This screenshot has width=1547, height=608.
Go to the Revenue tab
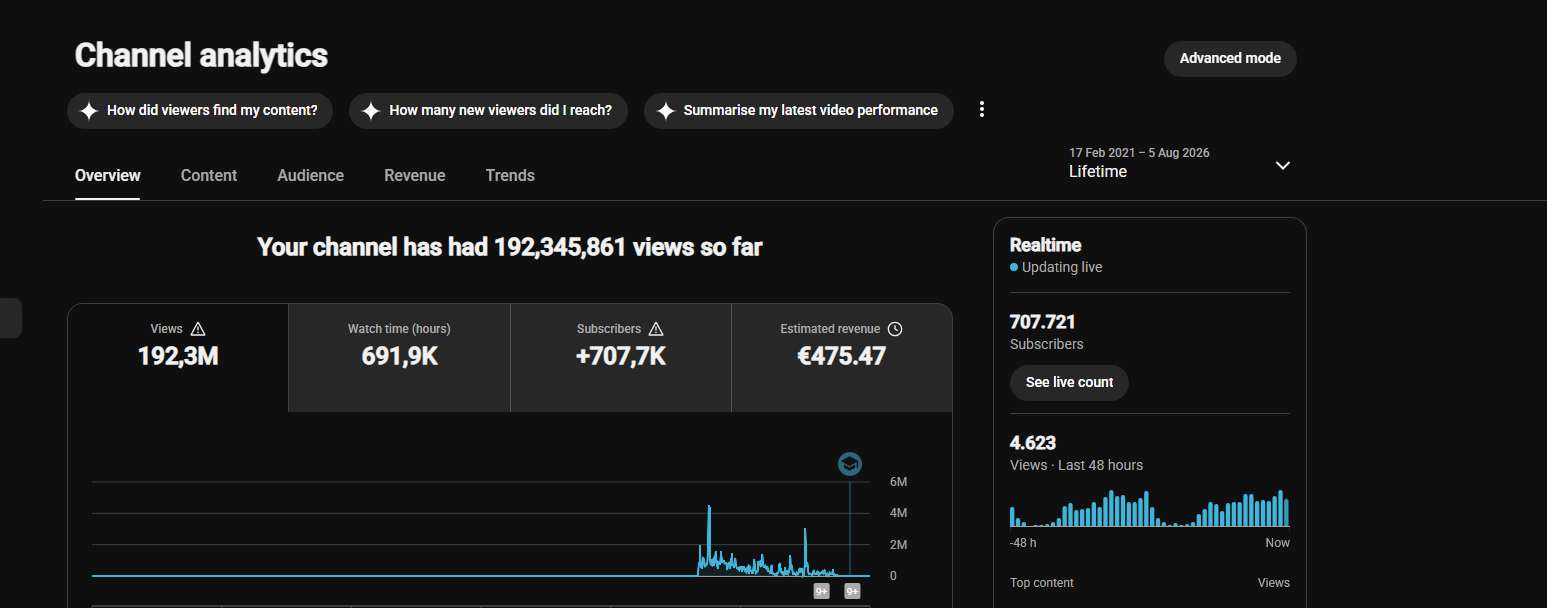click(415, 176)
